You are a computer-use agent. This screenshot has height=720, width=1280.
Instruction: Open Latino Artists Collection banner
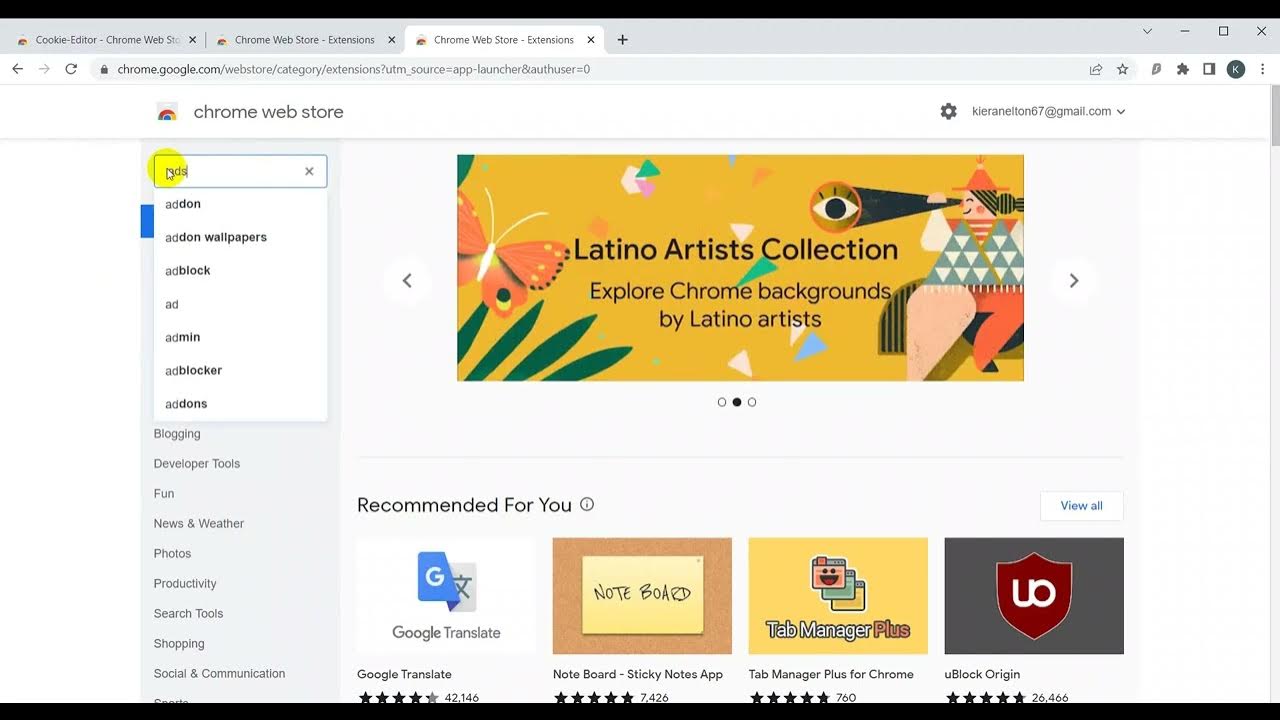(740, 268)
